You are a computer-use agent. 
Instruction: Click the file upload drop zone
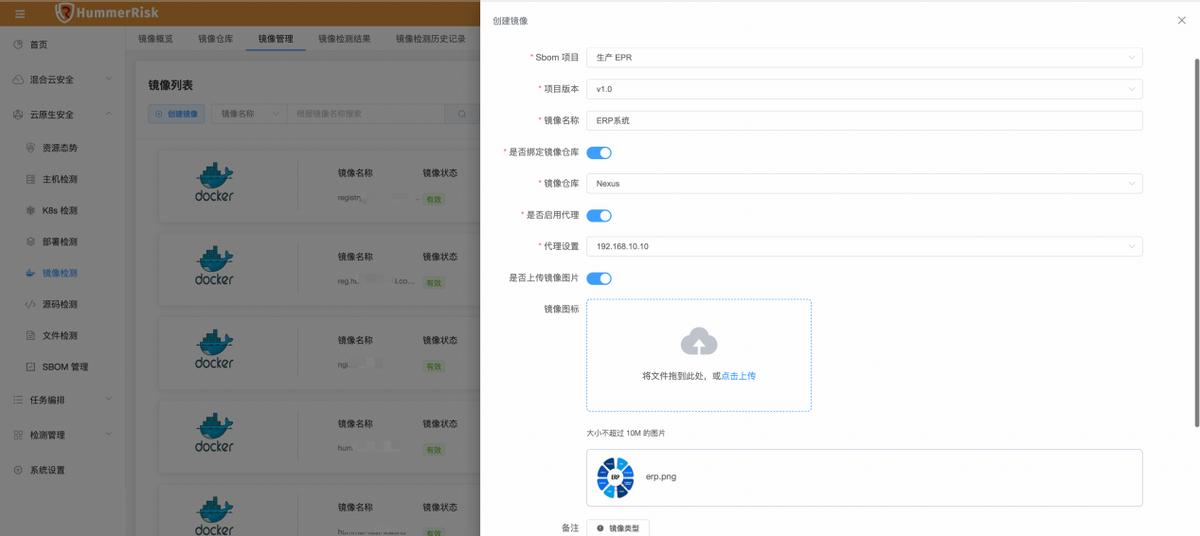699,355
